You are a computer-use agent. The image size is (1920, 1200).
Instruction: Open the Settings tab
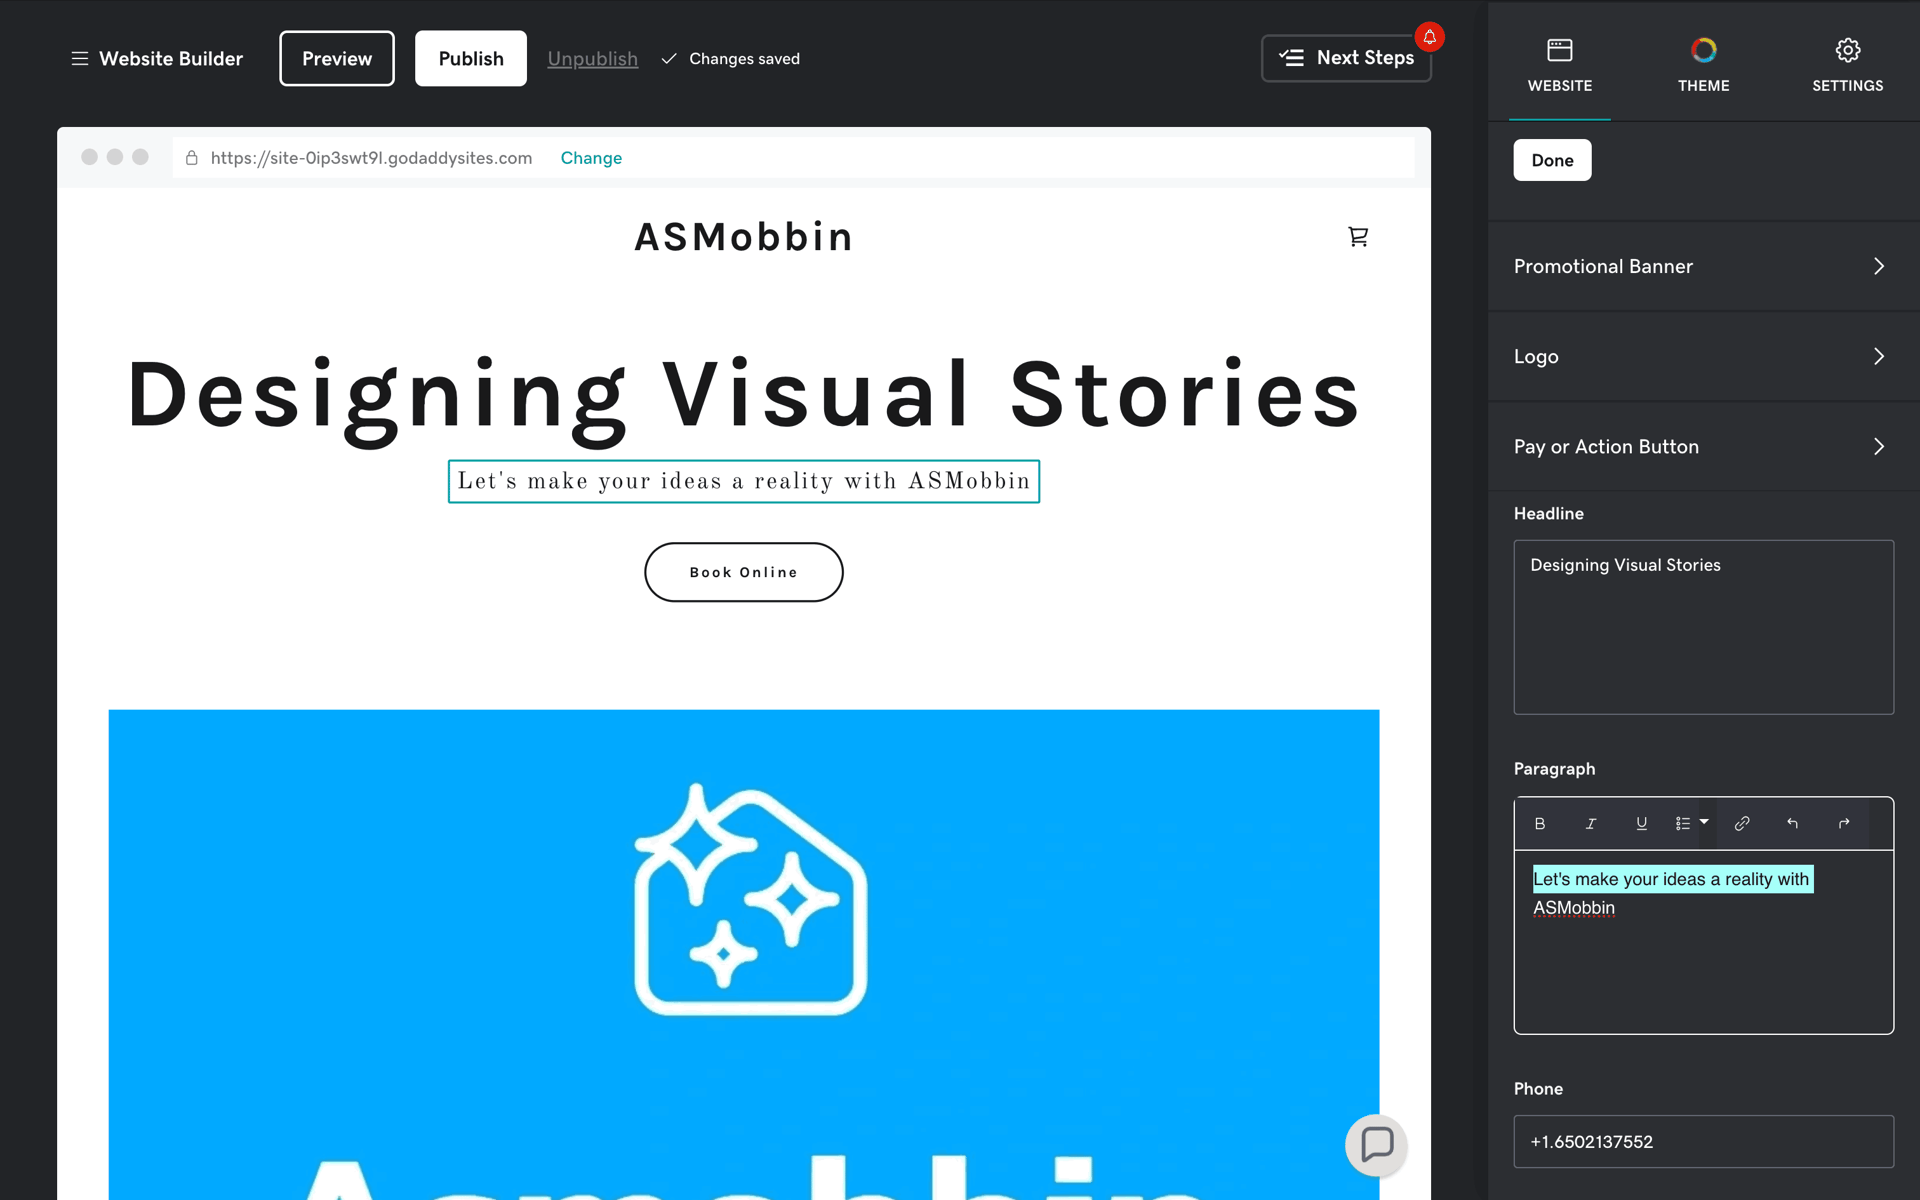[1848, 64]
